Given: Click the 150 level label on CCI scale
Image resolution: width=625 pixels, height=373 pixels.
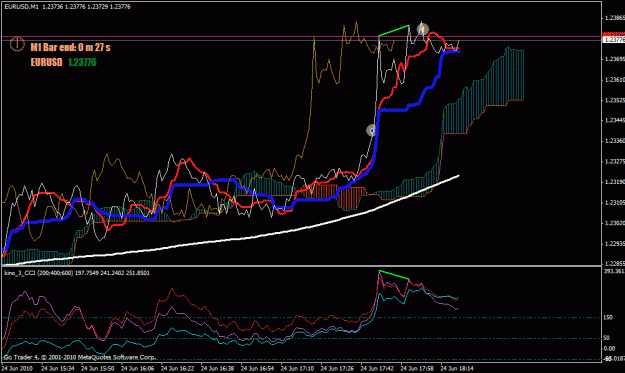Looking at the screenshot, I should [608, 318].
